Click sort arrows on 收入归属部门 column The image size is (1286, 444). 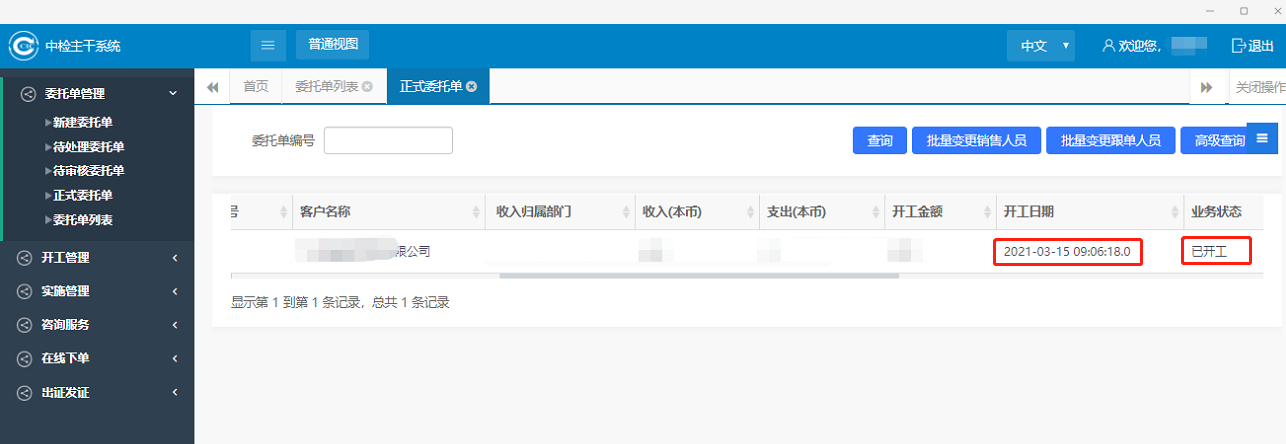(625, 212)
